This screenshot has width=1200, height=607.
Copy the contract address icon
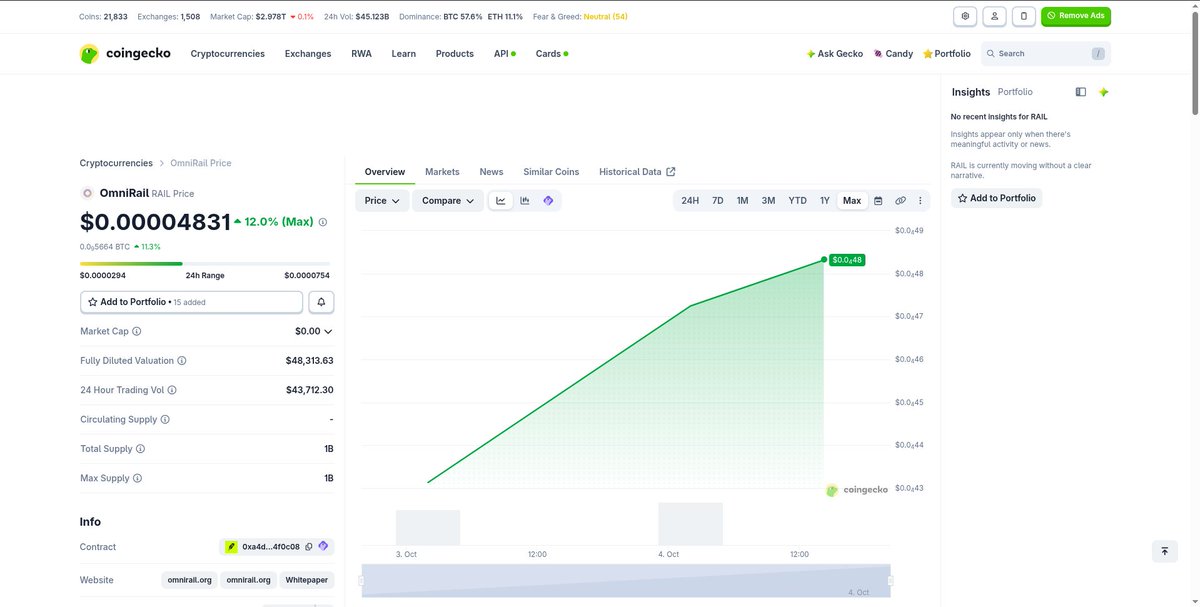pos(309,547)
